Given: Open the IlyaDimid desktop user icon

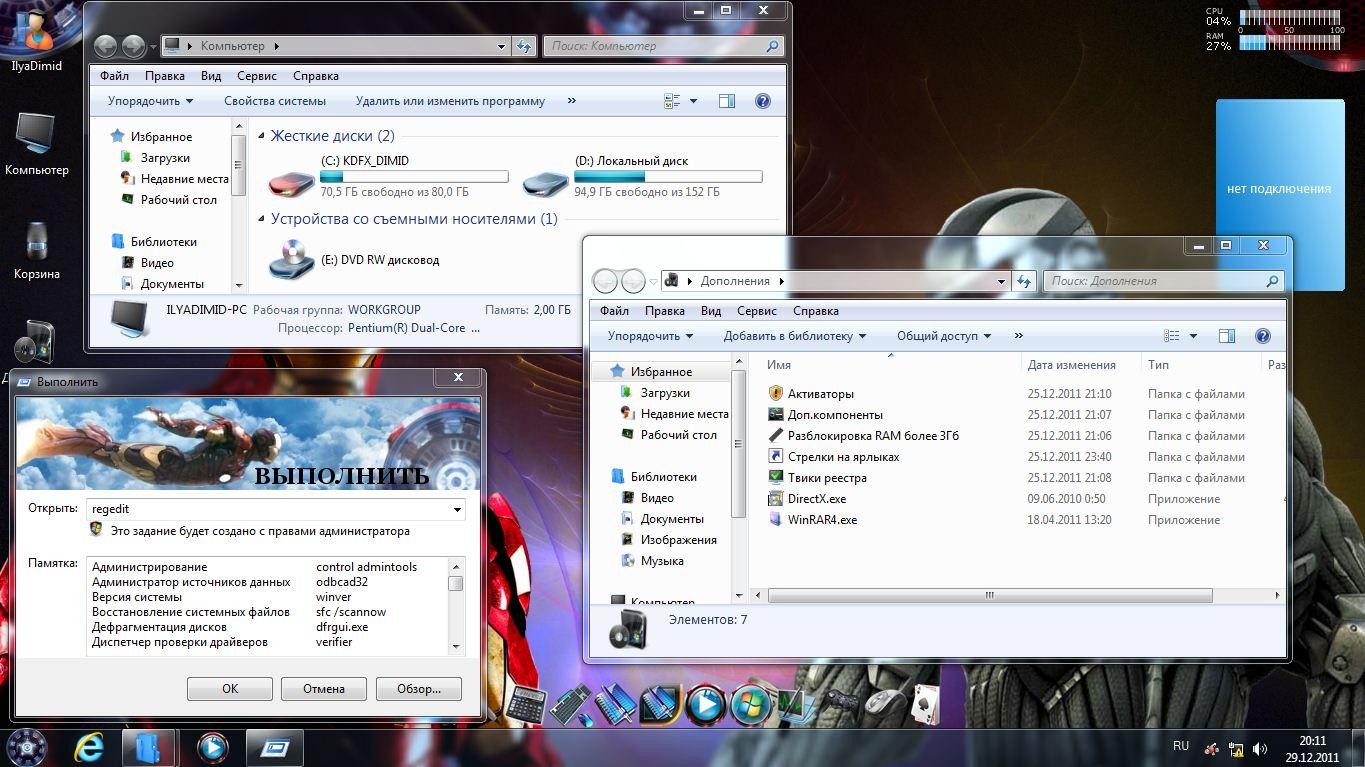Looking at the screenshot, I should pos(36,40).
